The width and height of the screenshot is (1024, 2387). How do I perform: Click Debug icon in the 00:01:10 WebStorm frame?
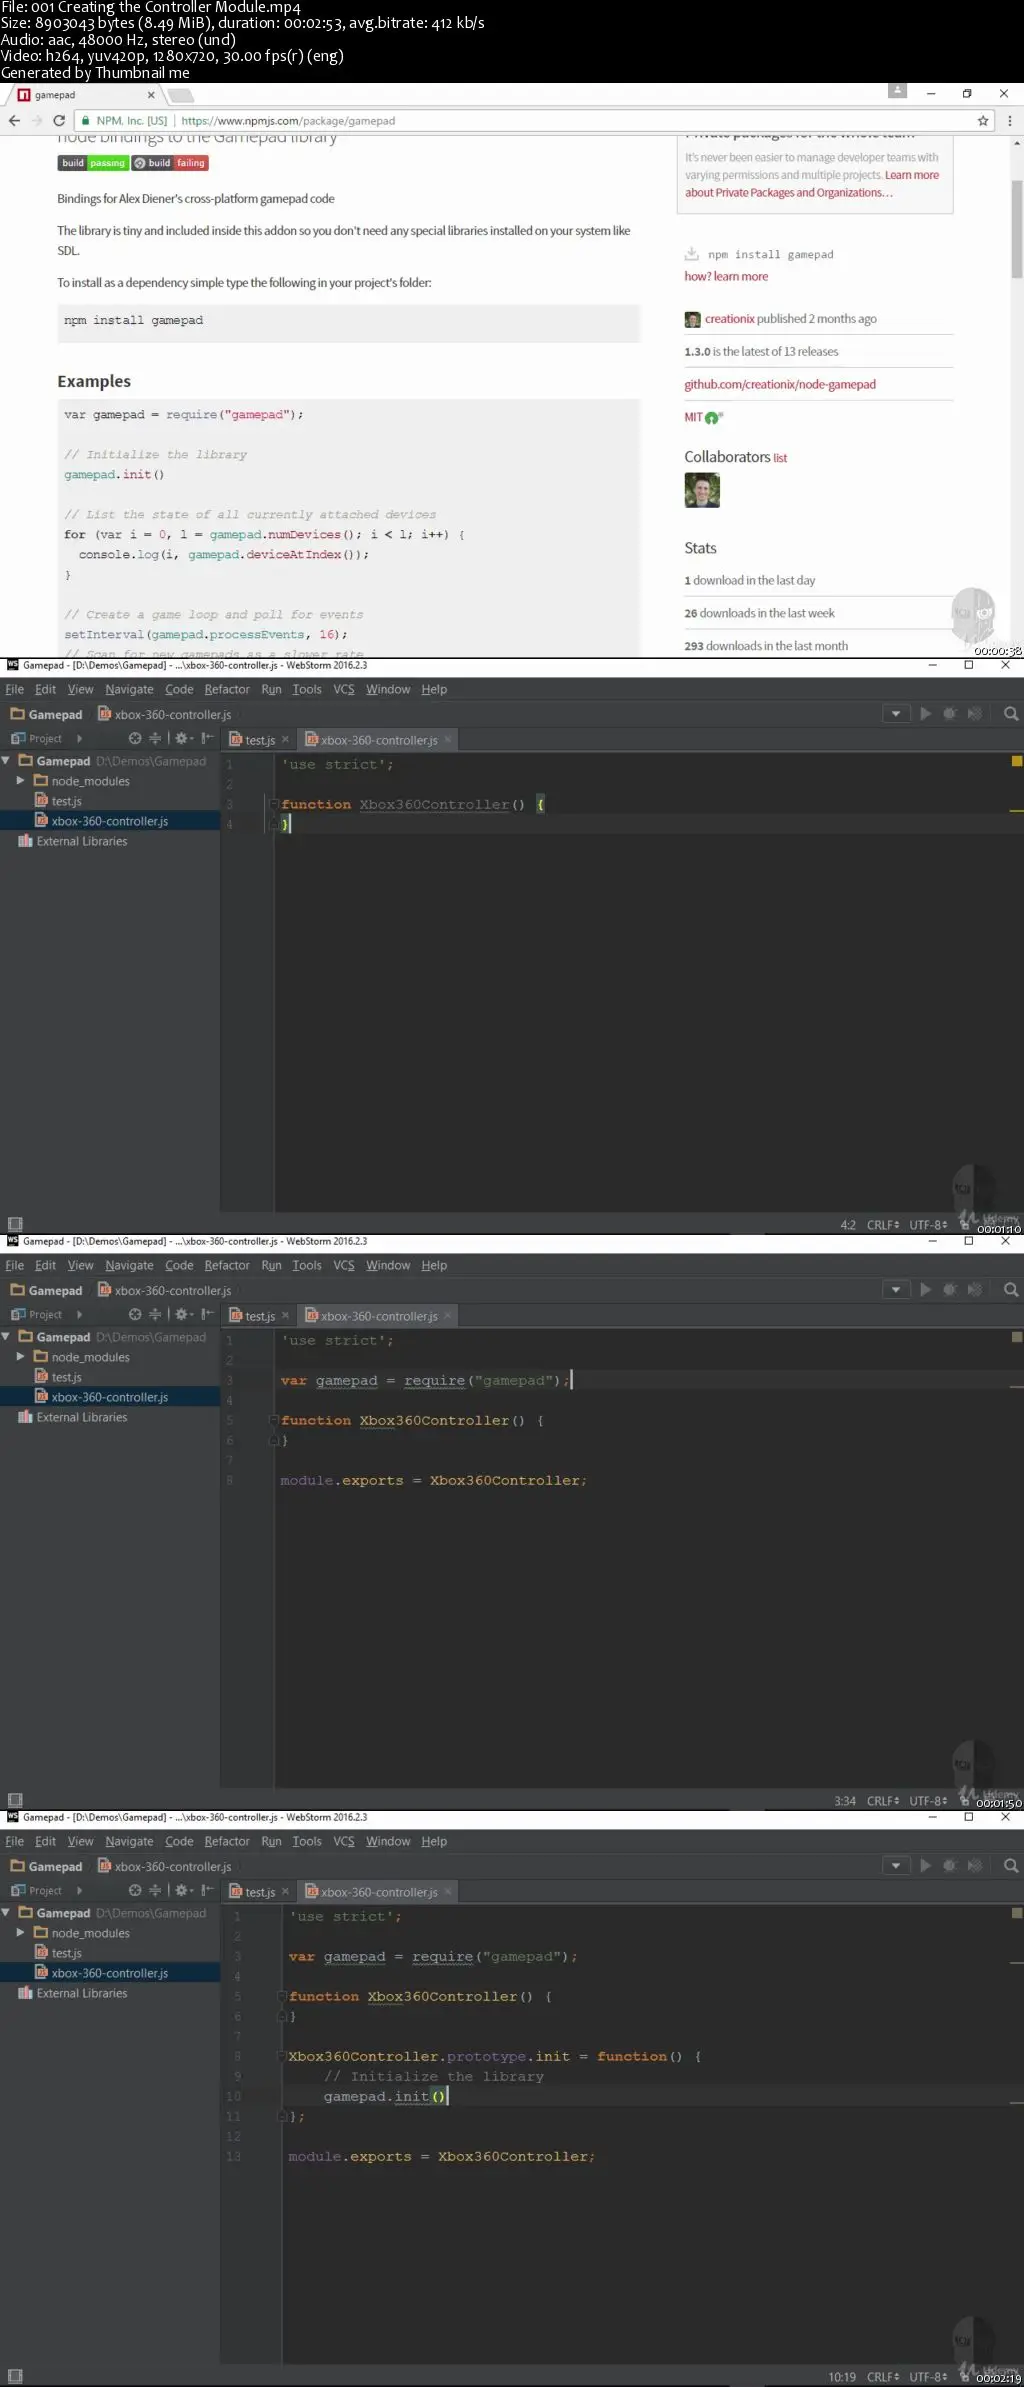(949, 714)
